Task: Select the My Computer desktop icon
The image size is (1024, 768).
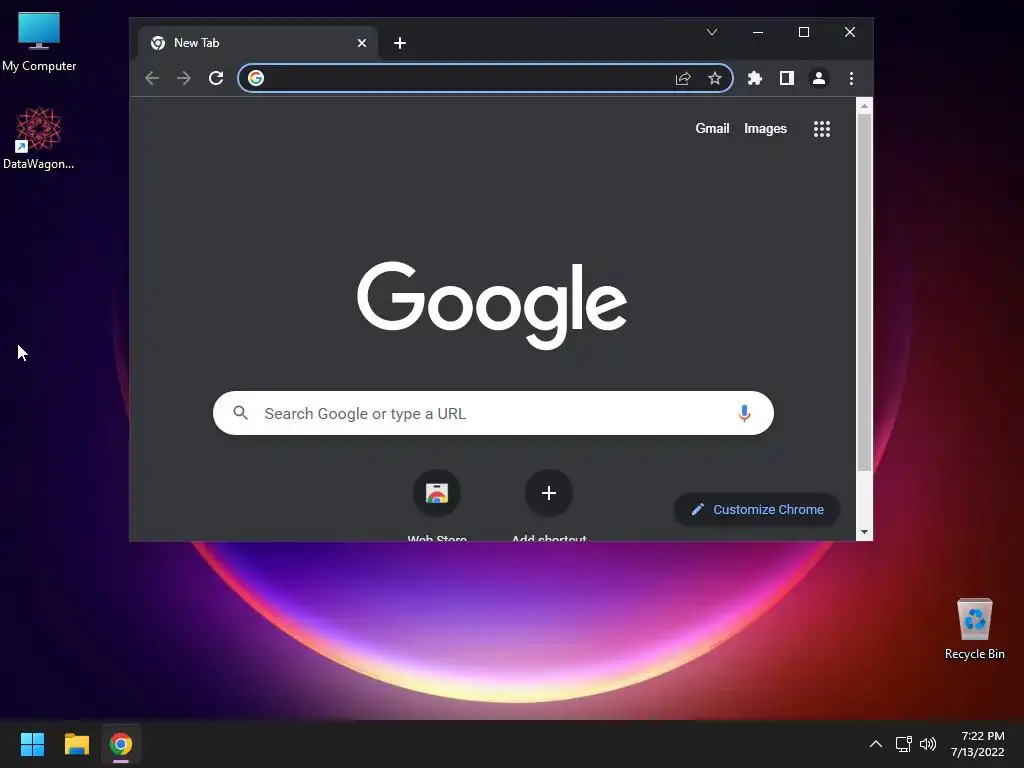Action: point(39,42)
